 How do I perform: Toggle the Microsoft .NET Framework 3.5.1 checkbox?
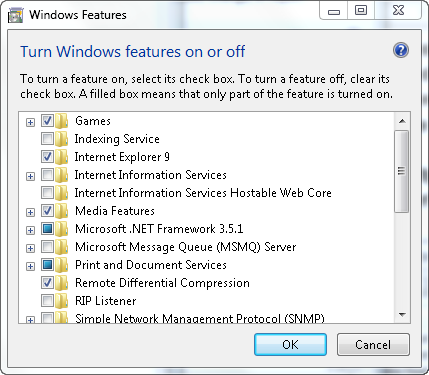pos(47,229)
